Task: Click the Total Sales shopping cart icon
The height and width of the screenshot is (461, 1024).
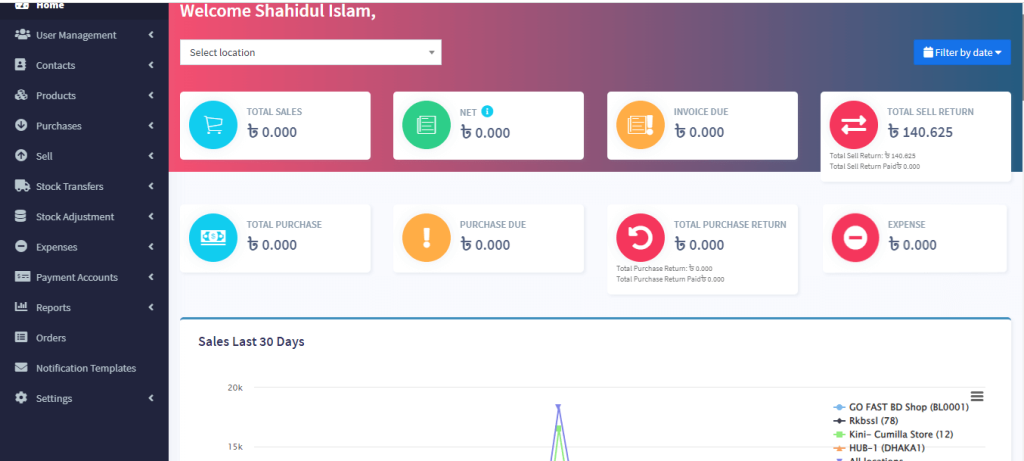Action: pos(213,125)
